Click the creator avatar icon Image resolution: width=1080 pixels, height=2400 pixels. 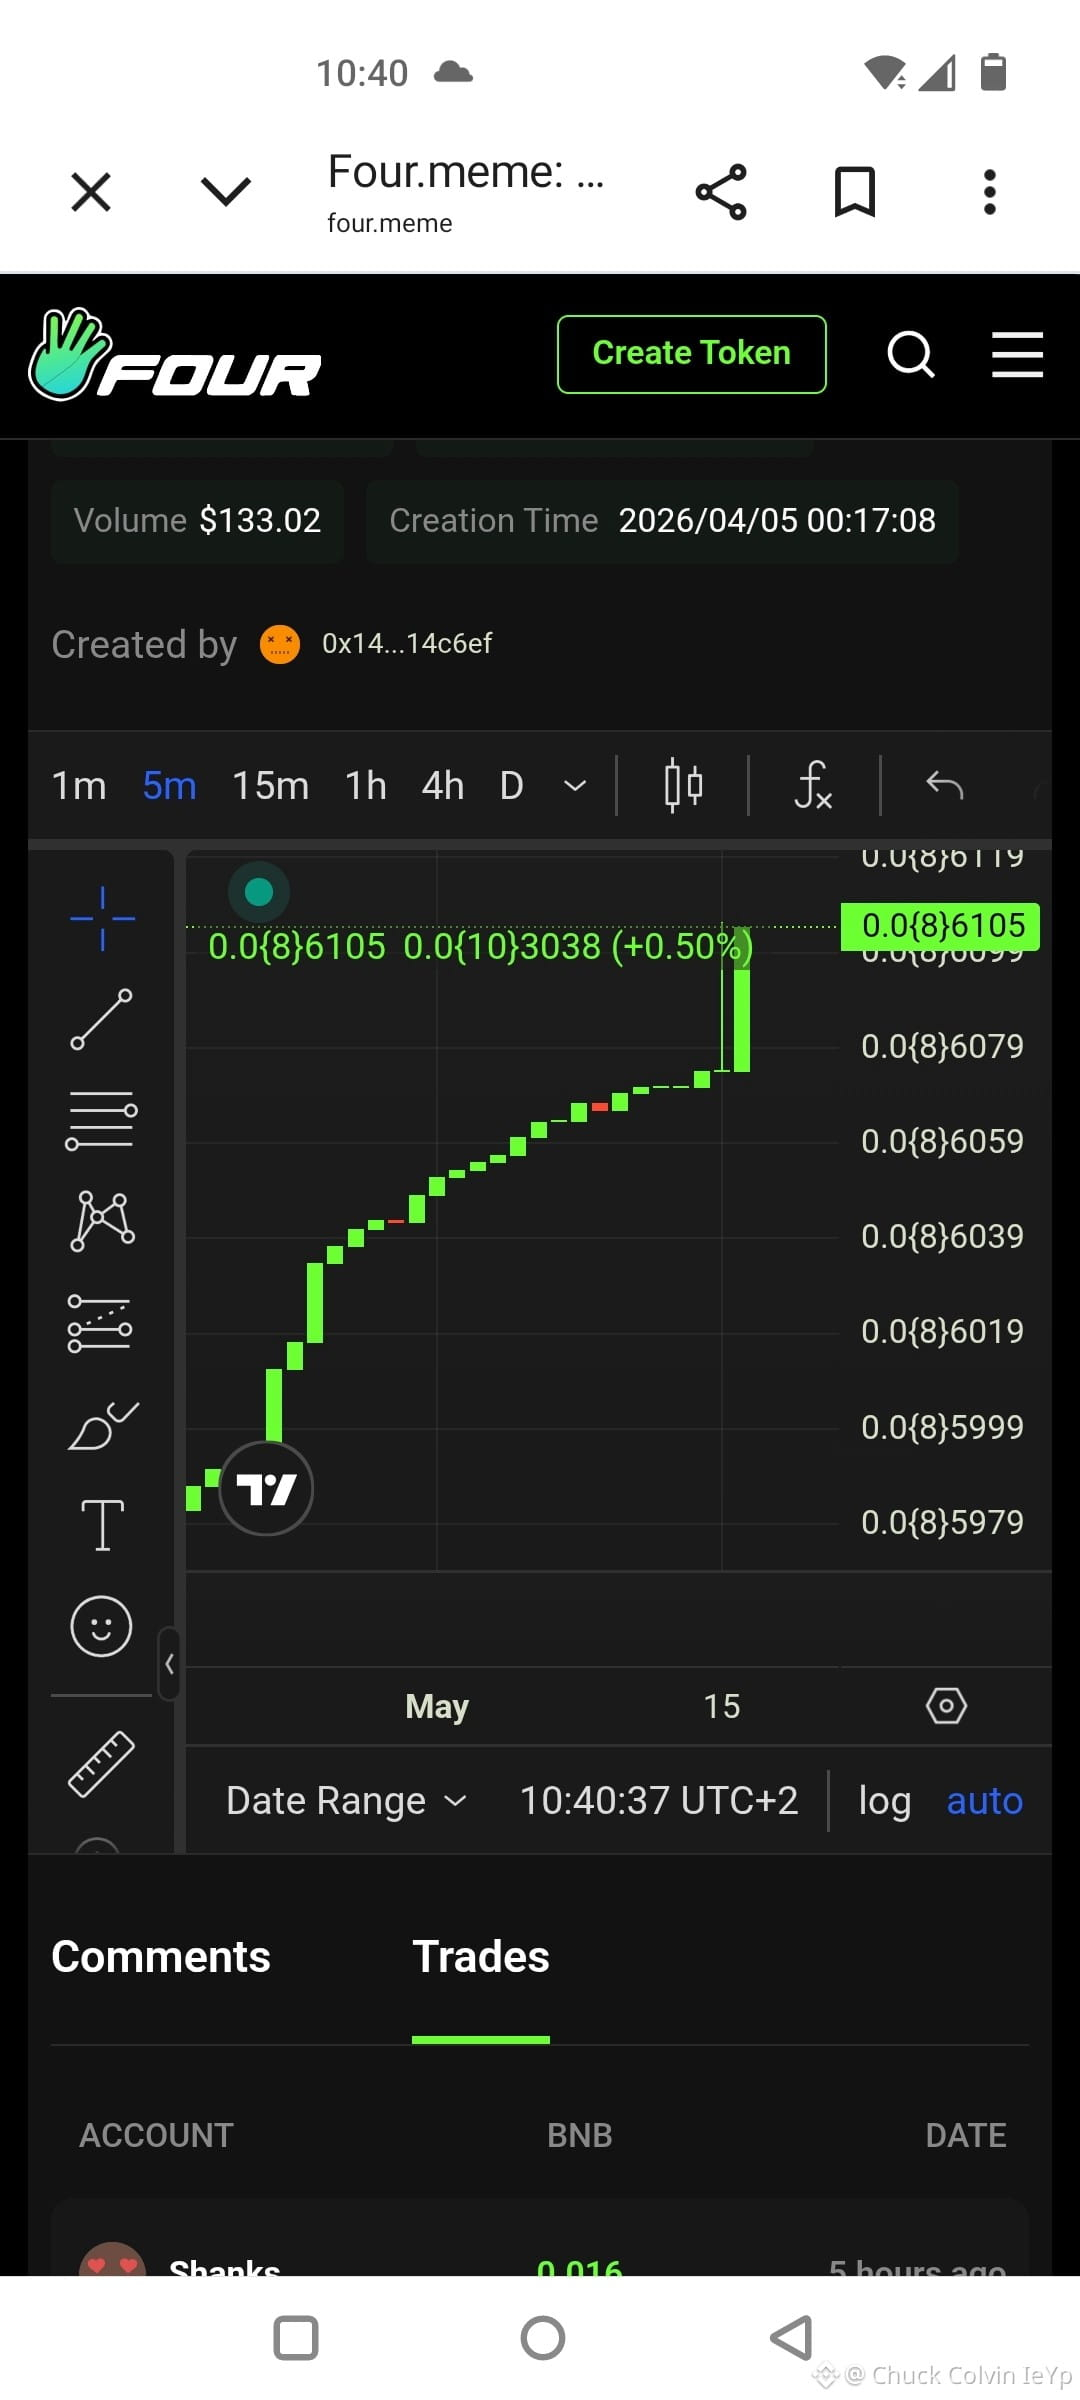click(x=280, y=644)
